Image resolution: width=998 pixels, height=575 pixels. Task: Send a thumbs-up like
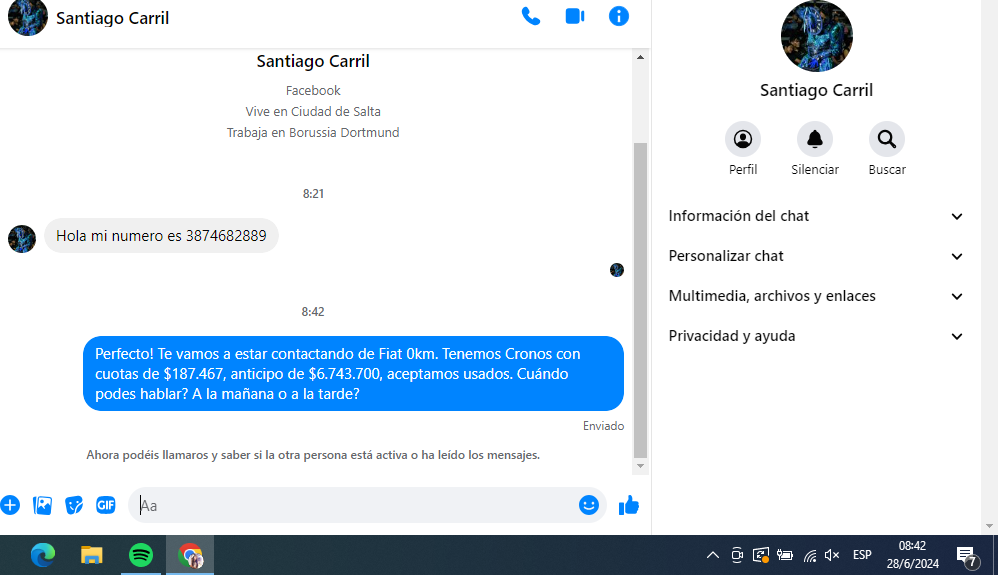click(x=629, y=505)
